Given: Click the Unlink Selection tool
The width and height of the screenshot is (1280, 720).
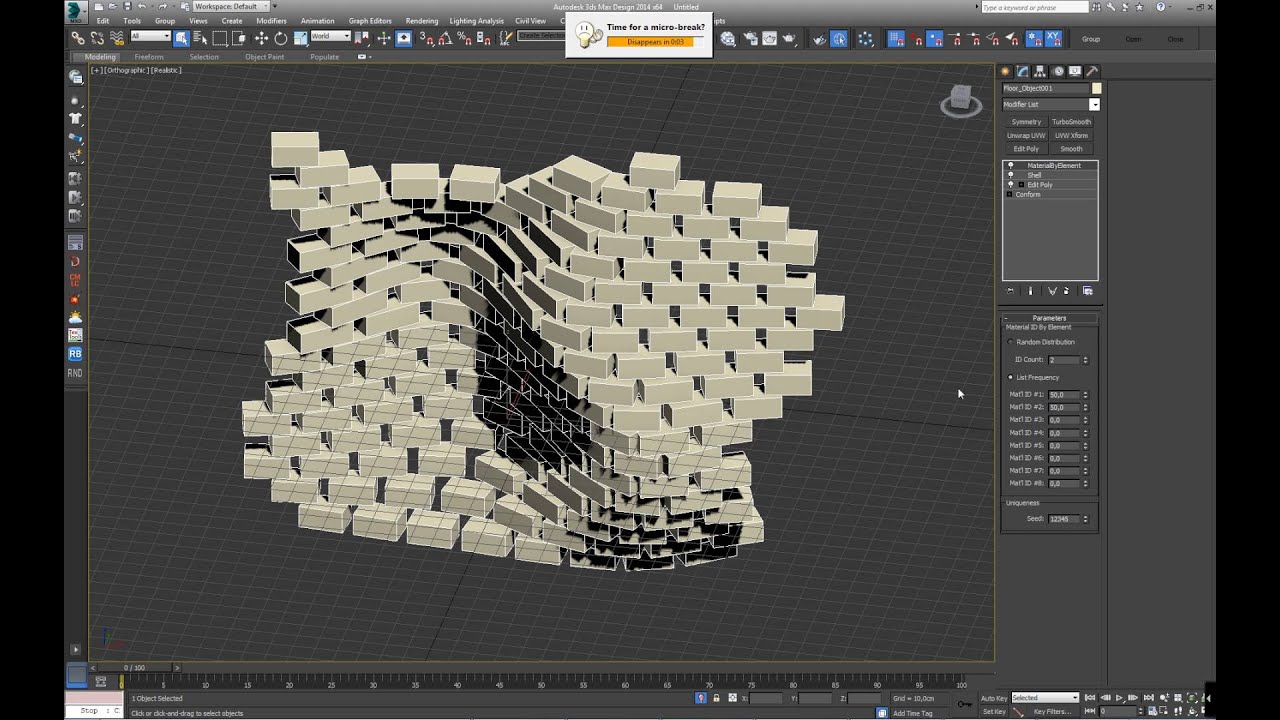Looking at the screenshot, I should coord(97,38).
